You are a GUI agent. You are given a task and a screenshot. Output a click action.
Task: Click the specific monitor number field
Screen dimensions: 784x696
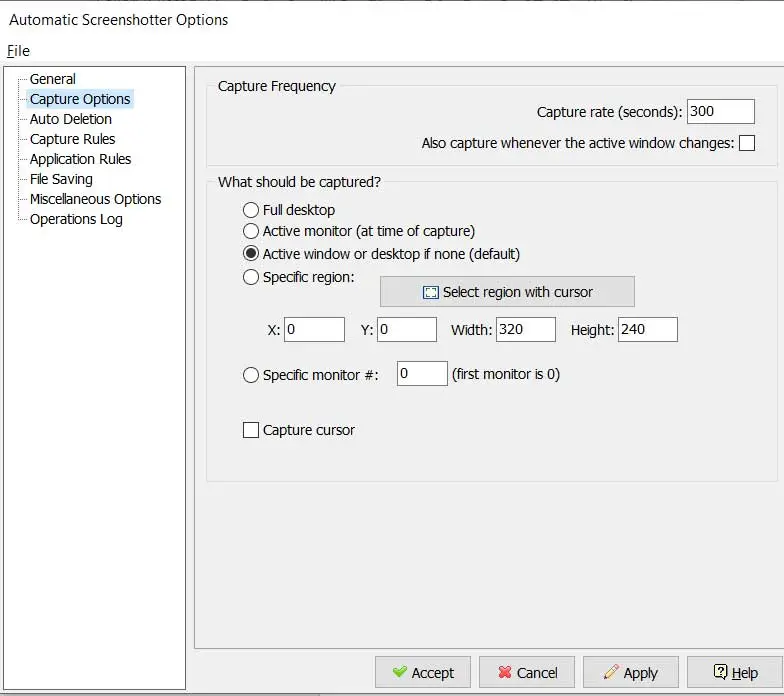(x=422, y=374)
